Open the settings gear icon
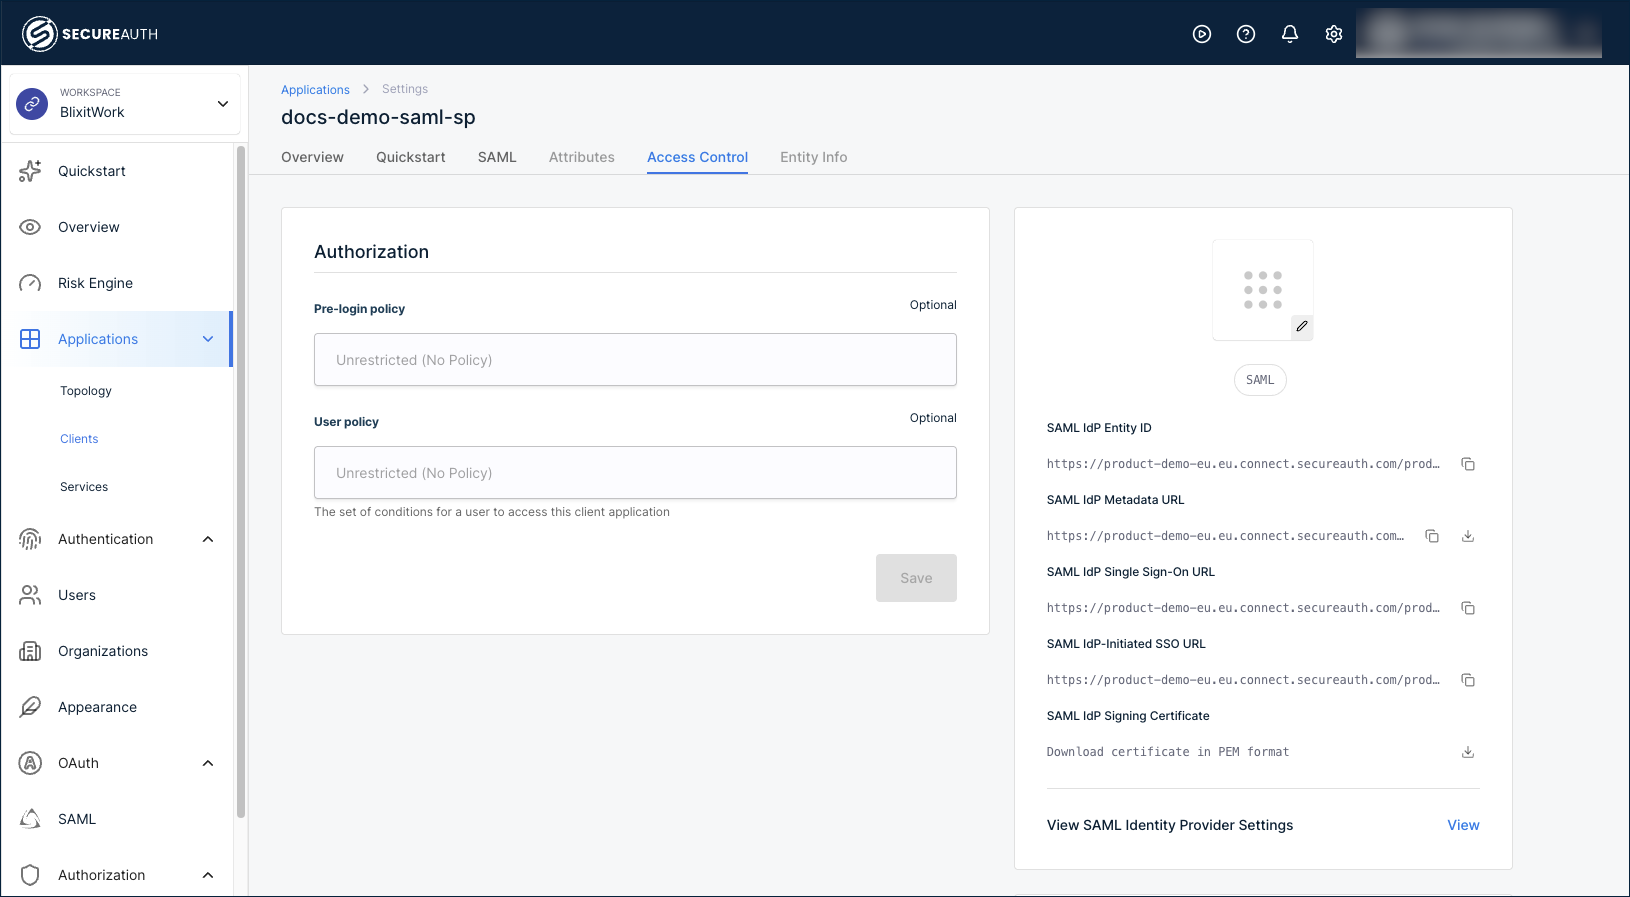Screen dimensions: 1630x897 click(1334, 34)
